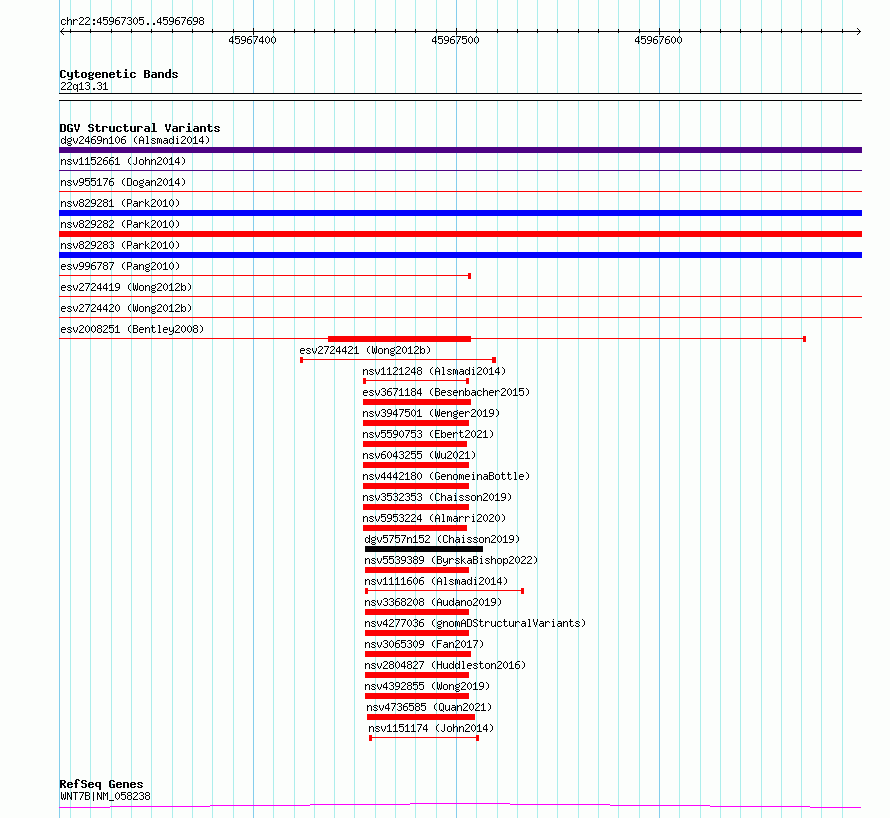
Task: Click the red bar under nsv4736585 (Quan2021)
Action: coord(421,717)
